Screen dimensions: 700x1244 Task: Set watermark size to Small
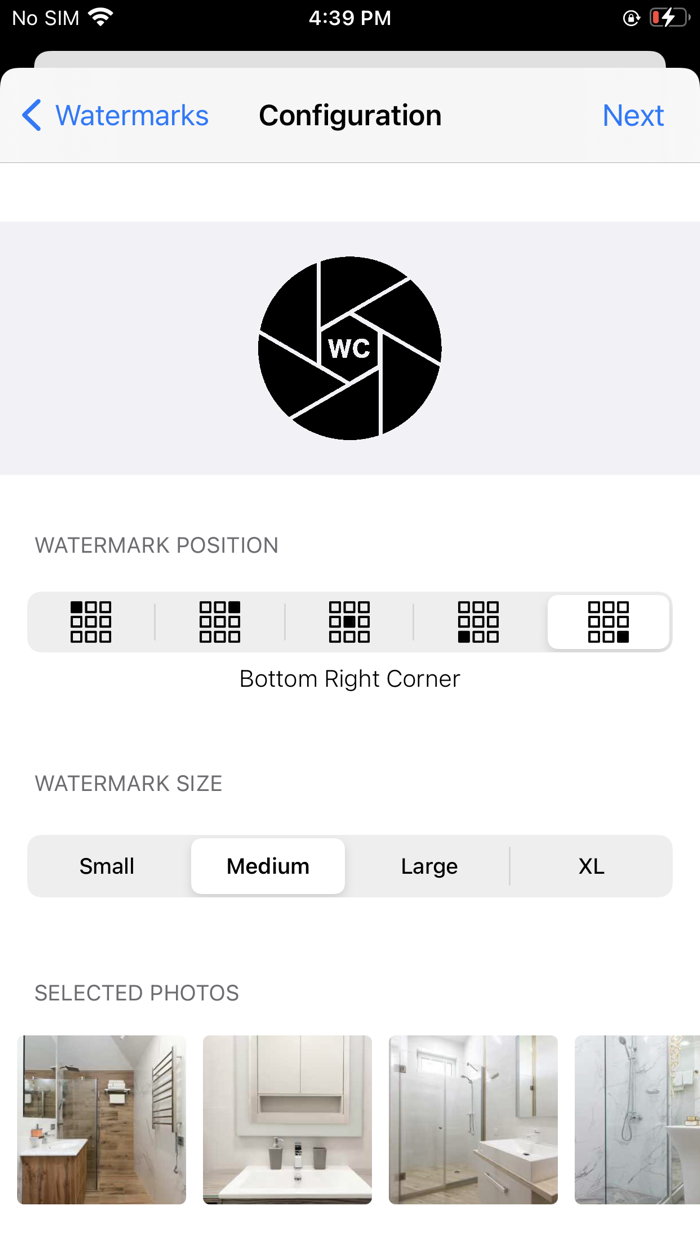107,866
